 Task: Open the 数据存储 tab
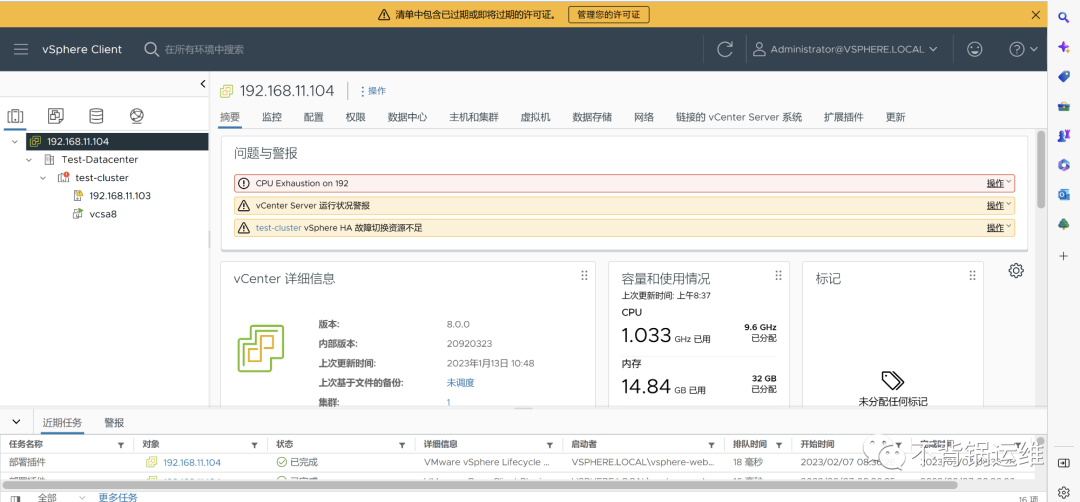coord(592,117)
